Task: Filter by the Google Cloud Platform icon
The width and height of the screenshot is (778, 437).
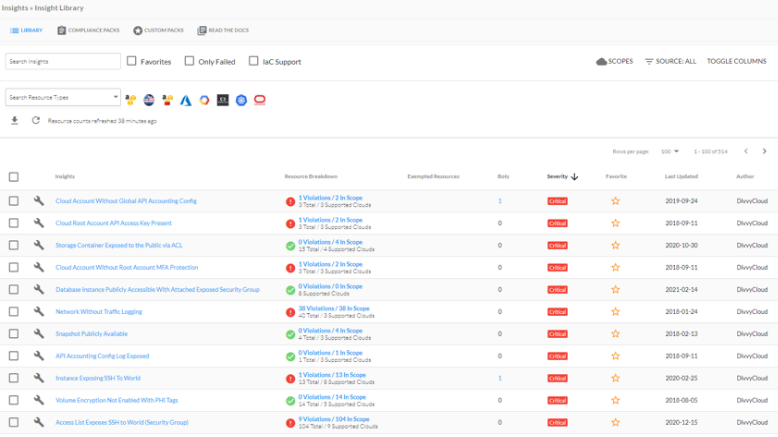Action: coord(204,100)
